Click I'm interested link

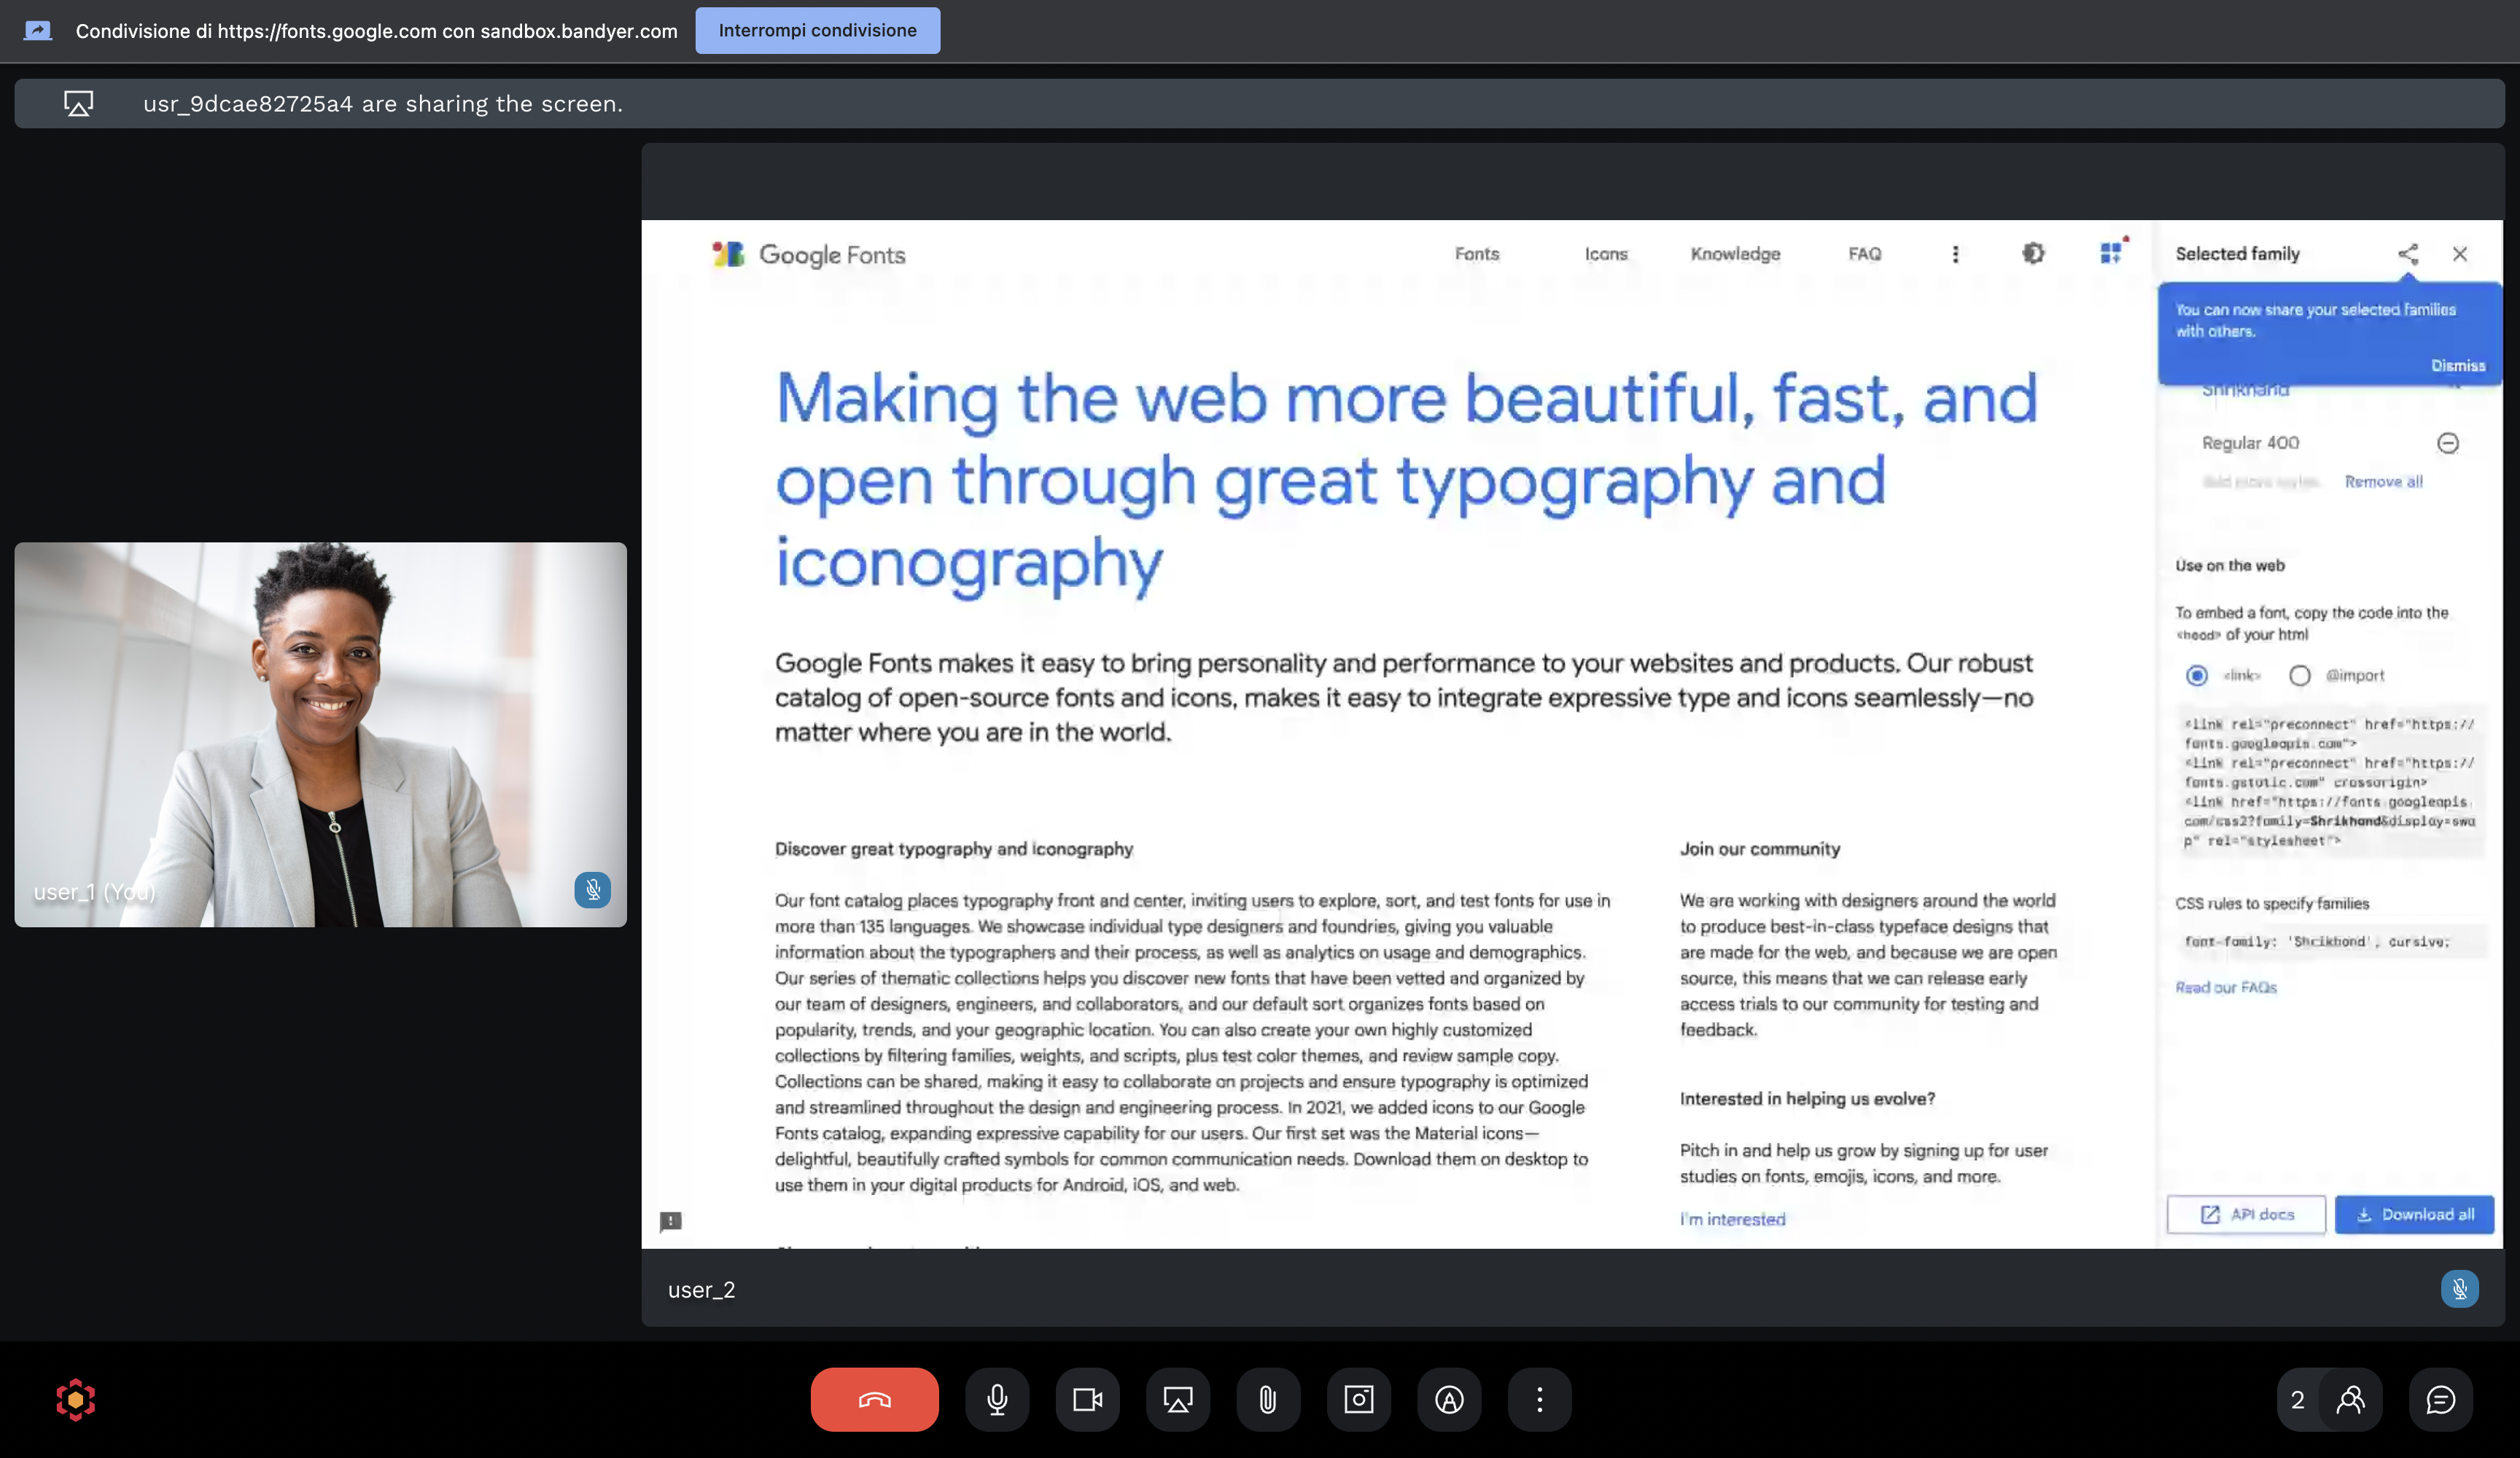point(1732,1219)
